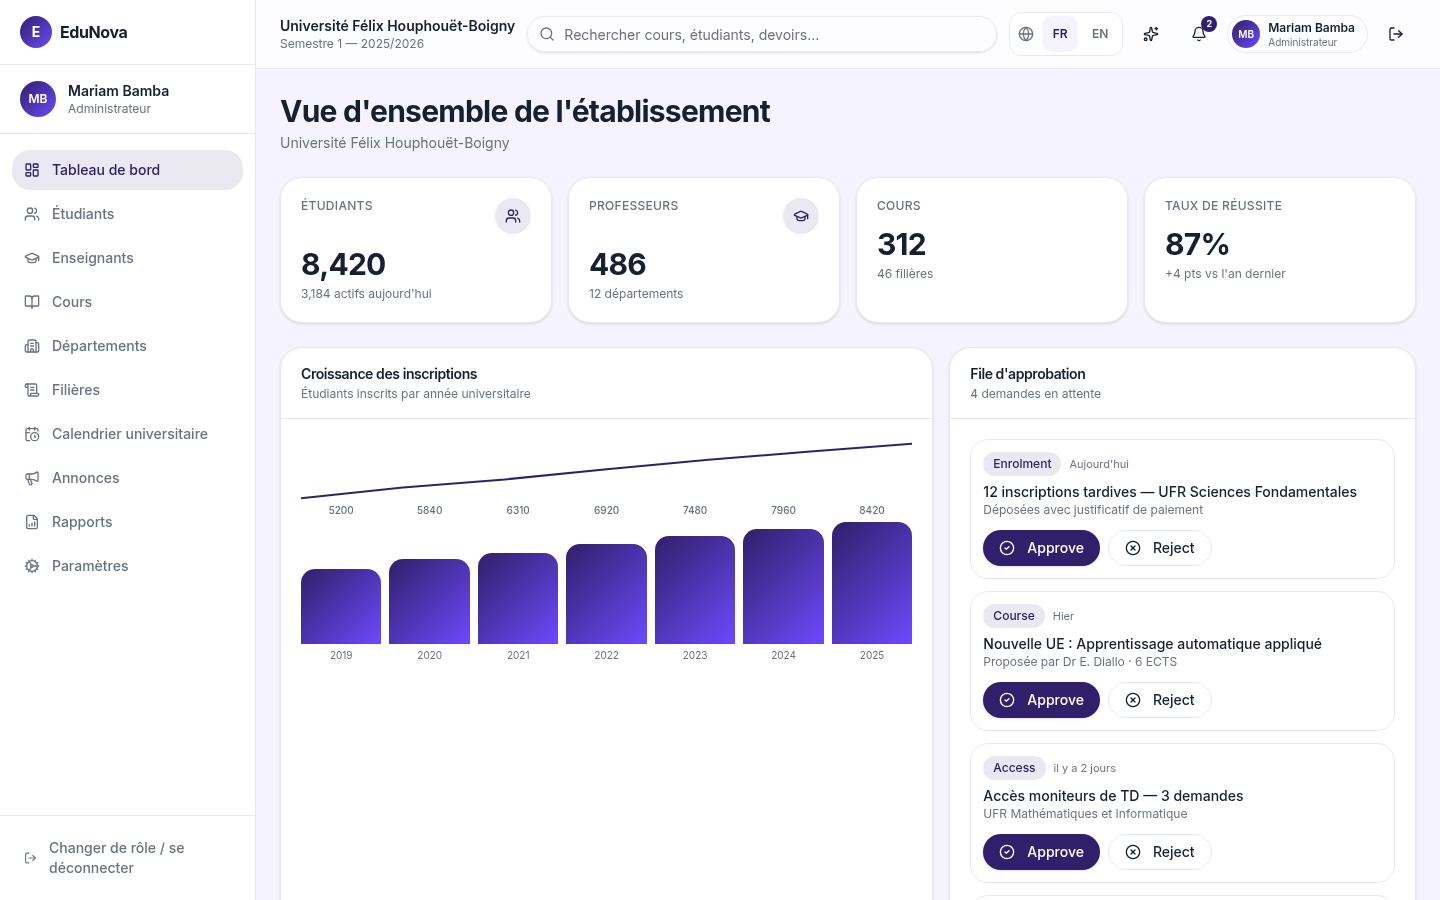Image resolution: width=1440 pixels, height=900 pixels.
Task: Reject the 12 inscriptions tardives request
Action: pos(1160,548)
